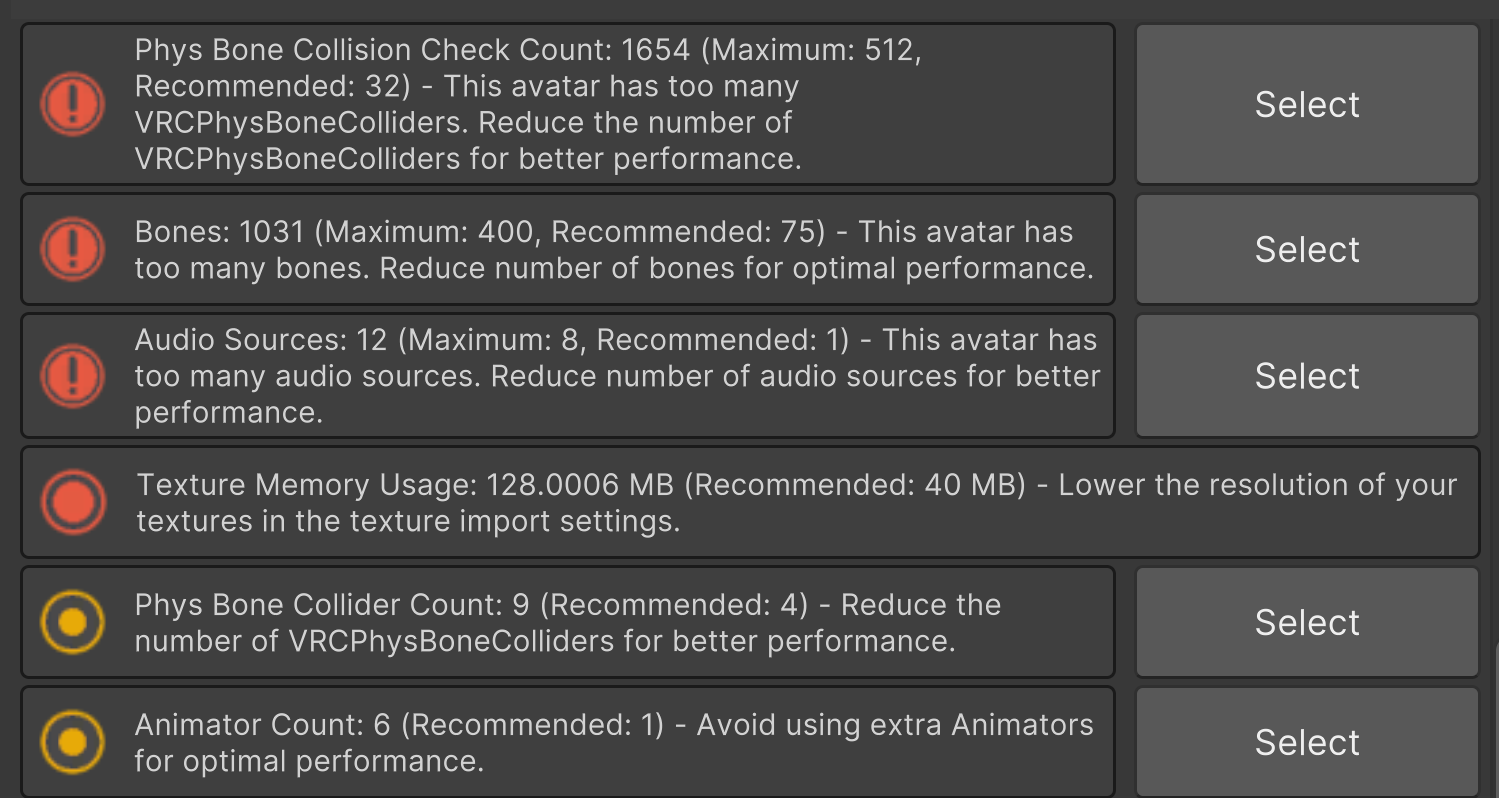Click the red error icon beside Phys Bone Collision Check Count
The width and height of the screenshot is (1499, 798).
72,104
